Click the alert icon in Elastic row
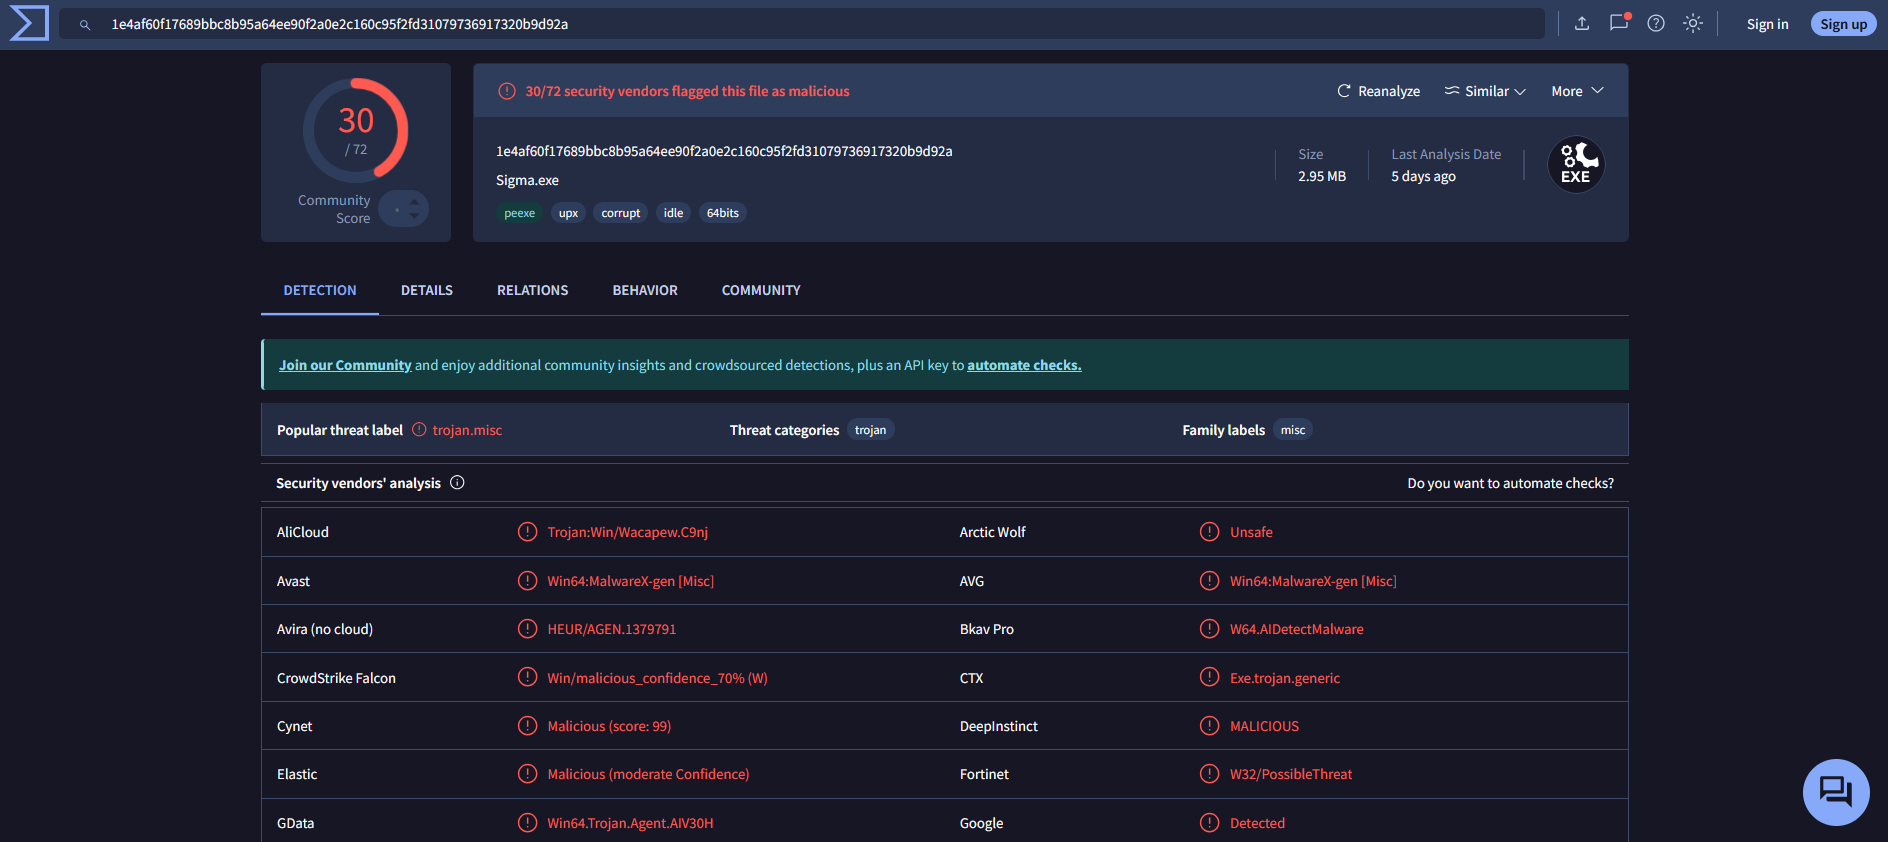 527,774
